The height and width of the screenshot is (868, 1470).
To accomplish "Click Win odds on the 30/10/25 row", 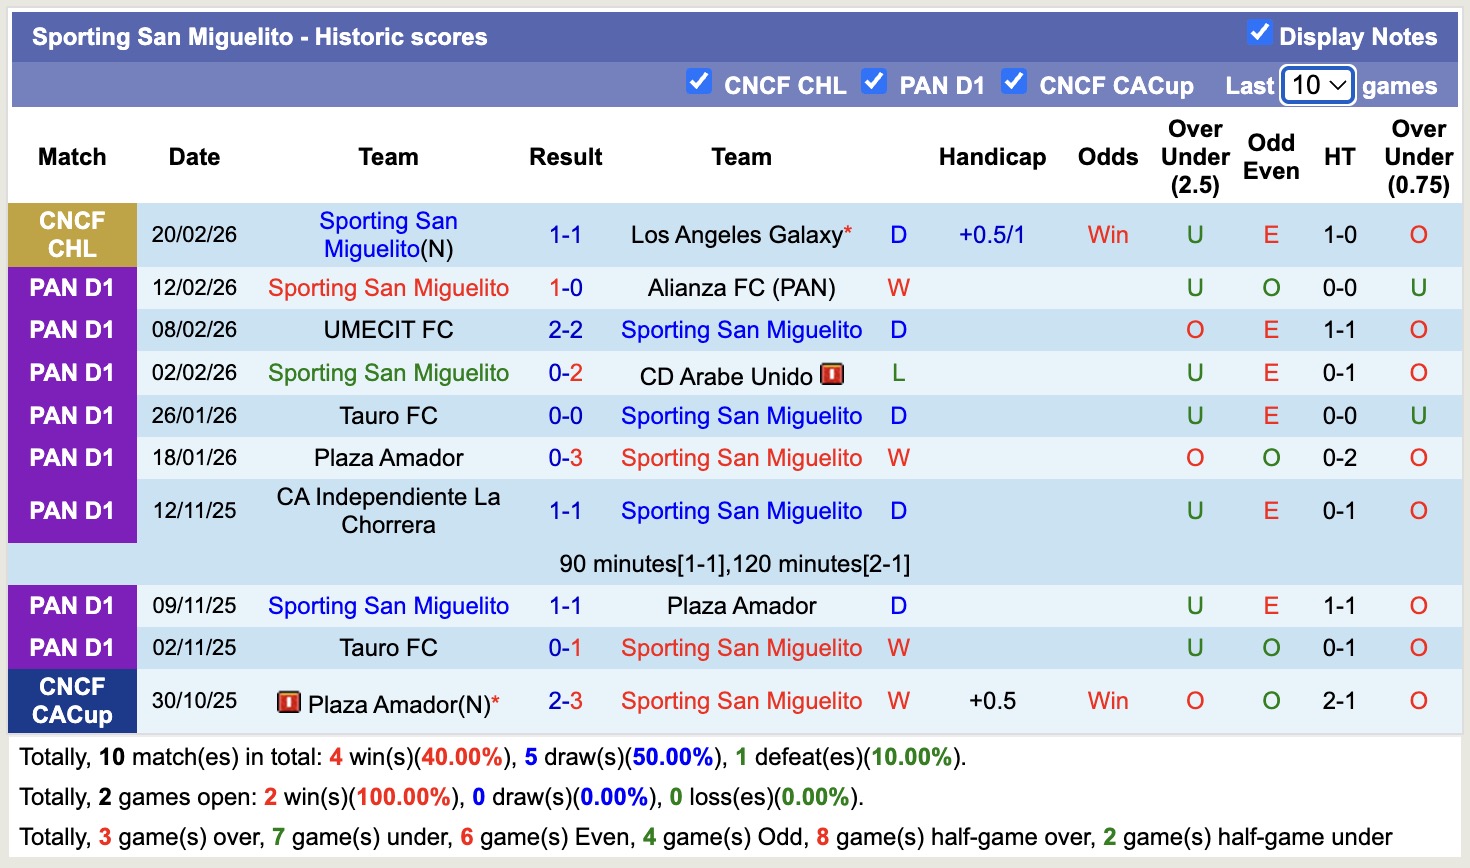I will [1107, 701].
